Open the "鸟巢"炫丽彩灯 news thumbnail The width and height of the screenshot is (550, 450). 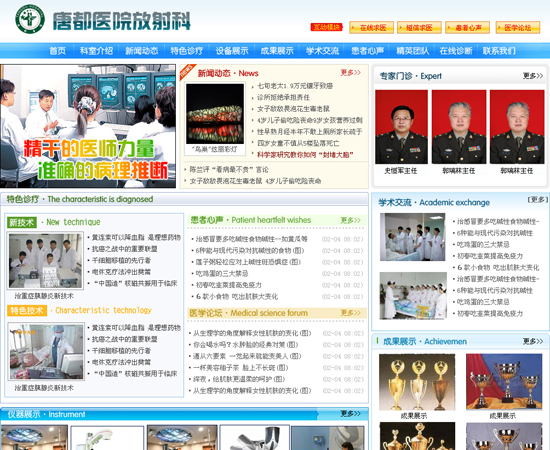click(x=215, y=114)
